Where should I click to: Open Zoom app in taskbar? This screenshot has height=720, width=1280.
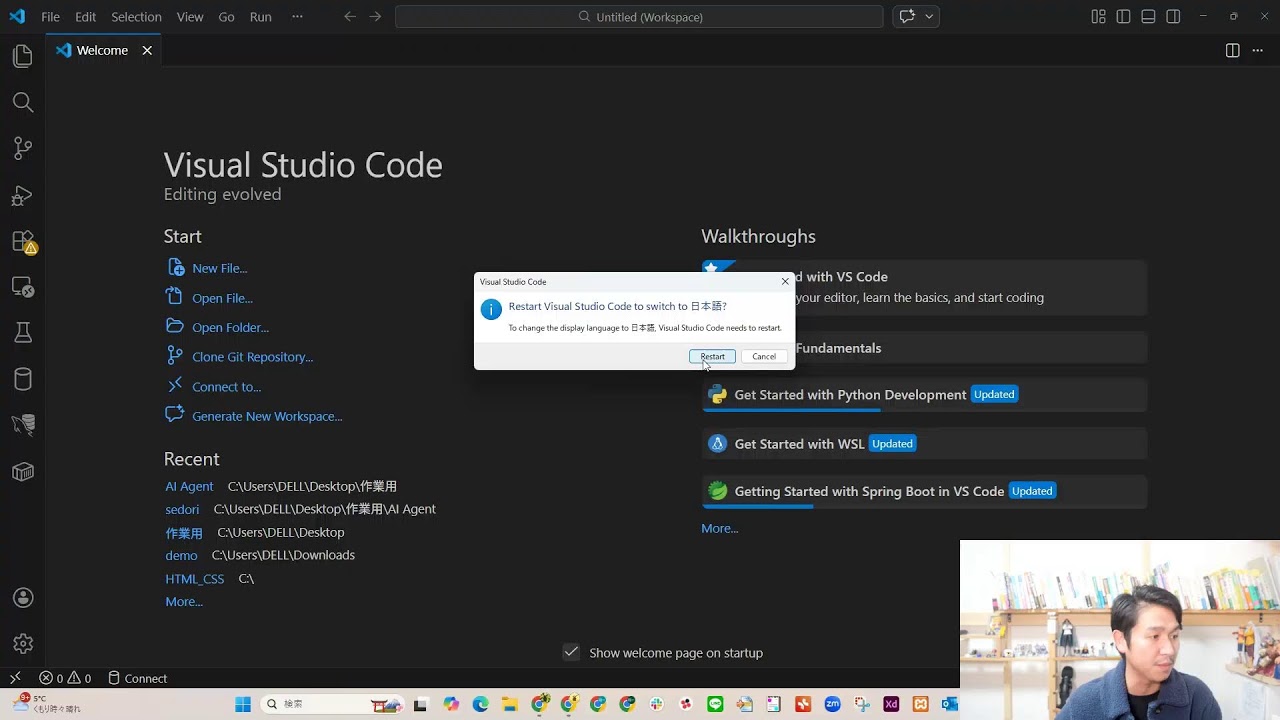click(832, 704)
